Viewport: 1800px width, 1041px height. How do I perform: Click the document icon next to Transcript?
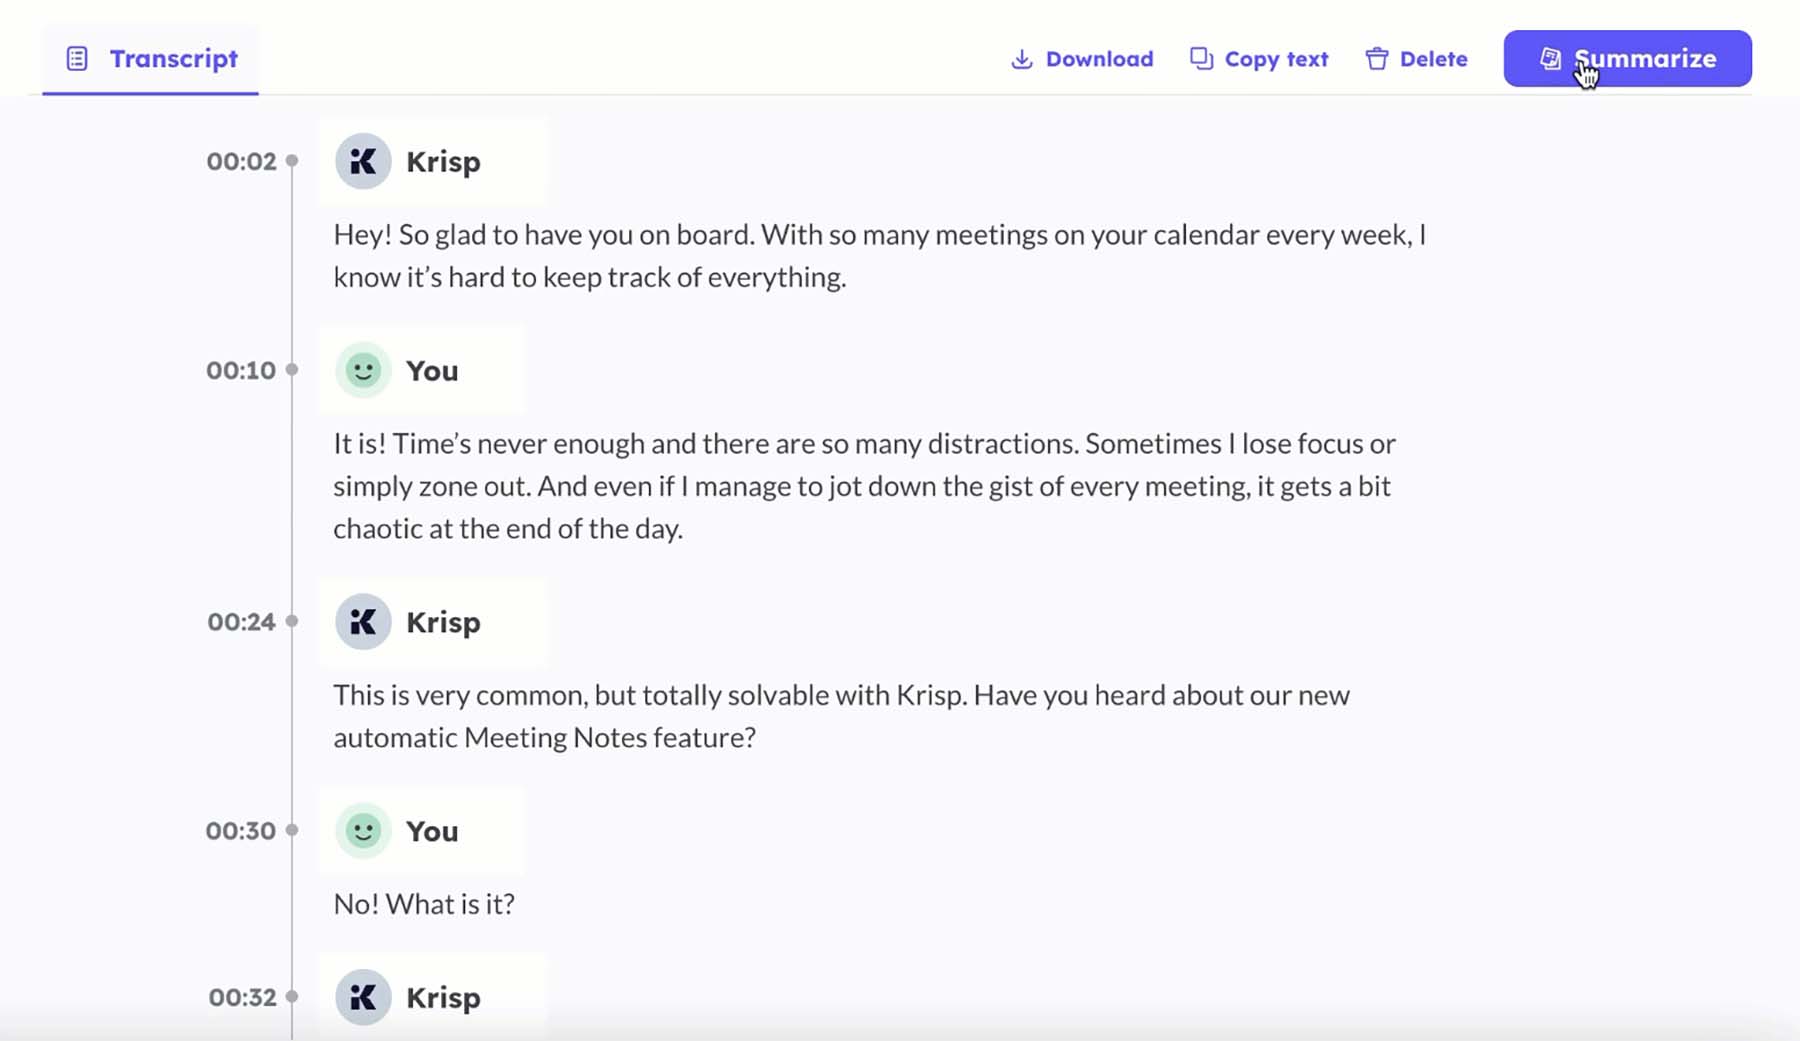point(76,58)
